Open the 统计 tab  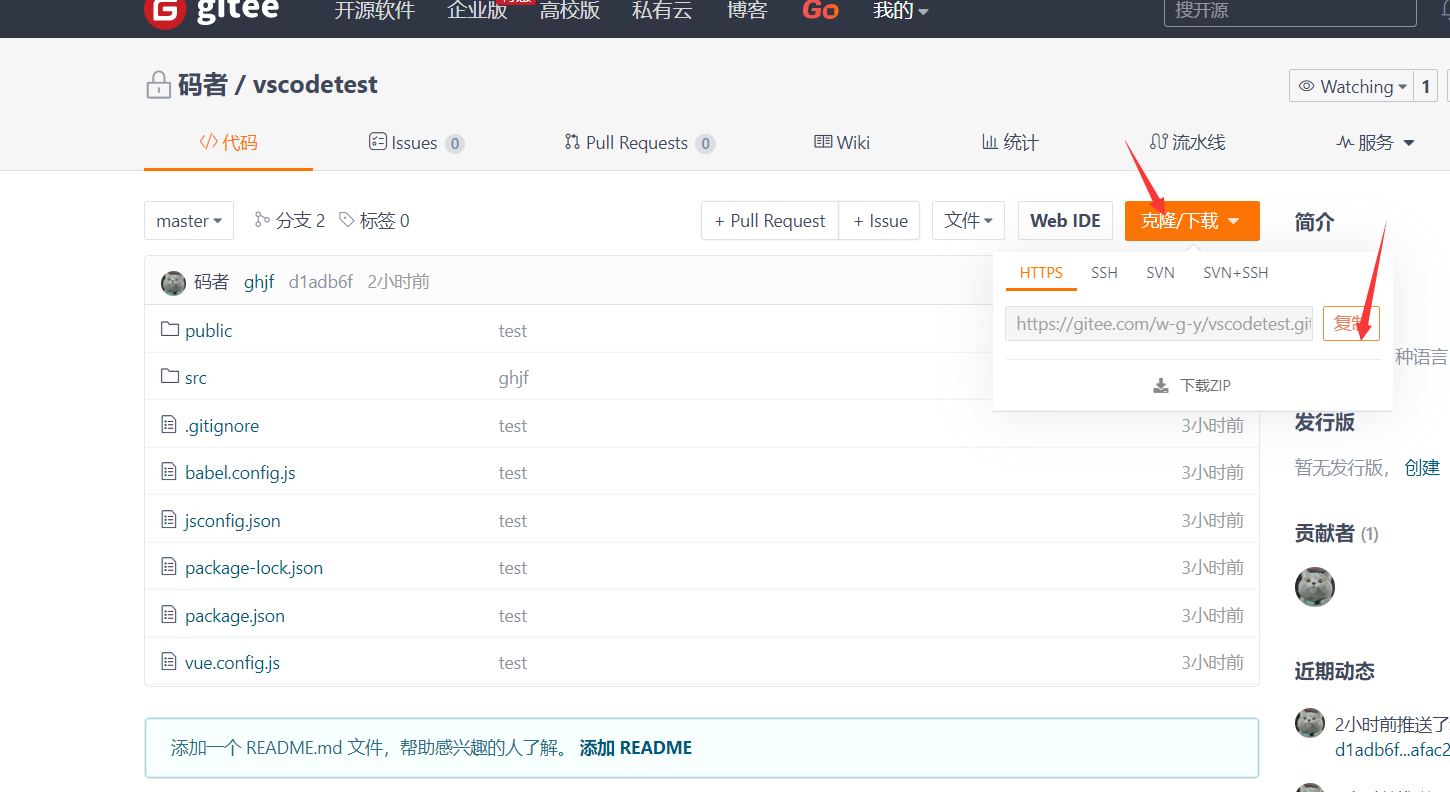pos(1010,142)
